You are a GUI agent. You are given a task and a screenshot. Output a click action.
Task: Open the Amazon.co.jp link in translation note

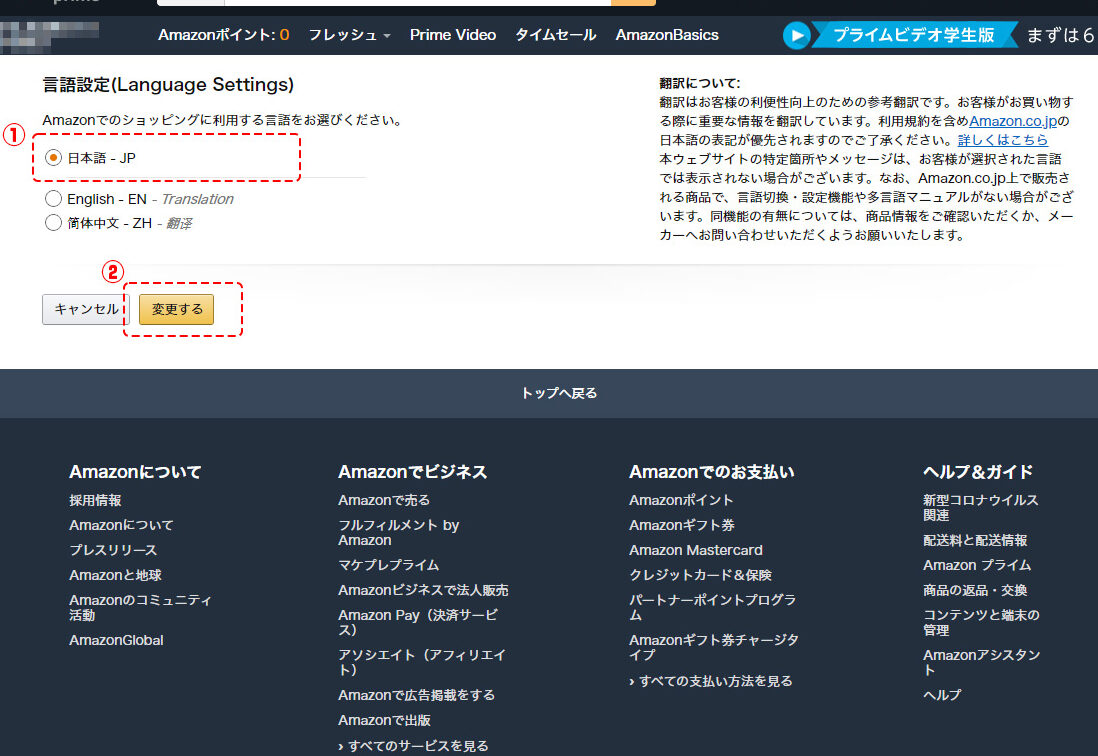point(1013,121)
